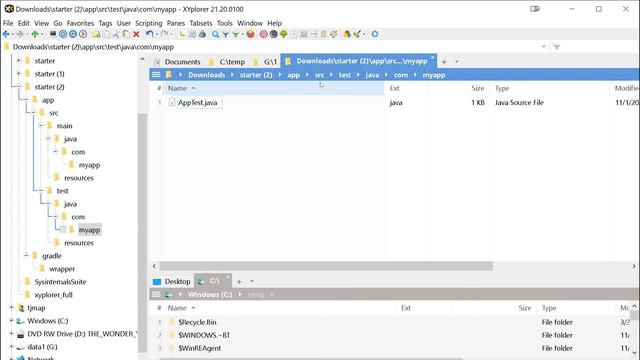Click the New Folder toolbar icon

tap(96, 34)
